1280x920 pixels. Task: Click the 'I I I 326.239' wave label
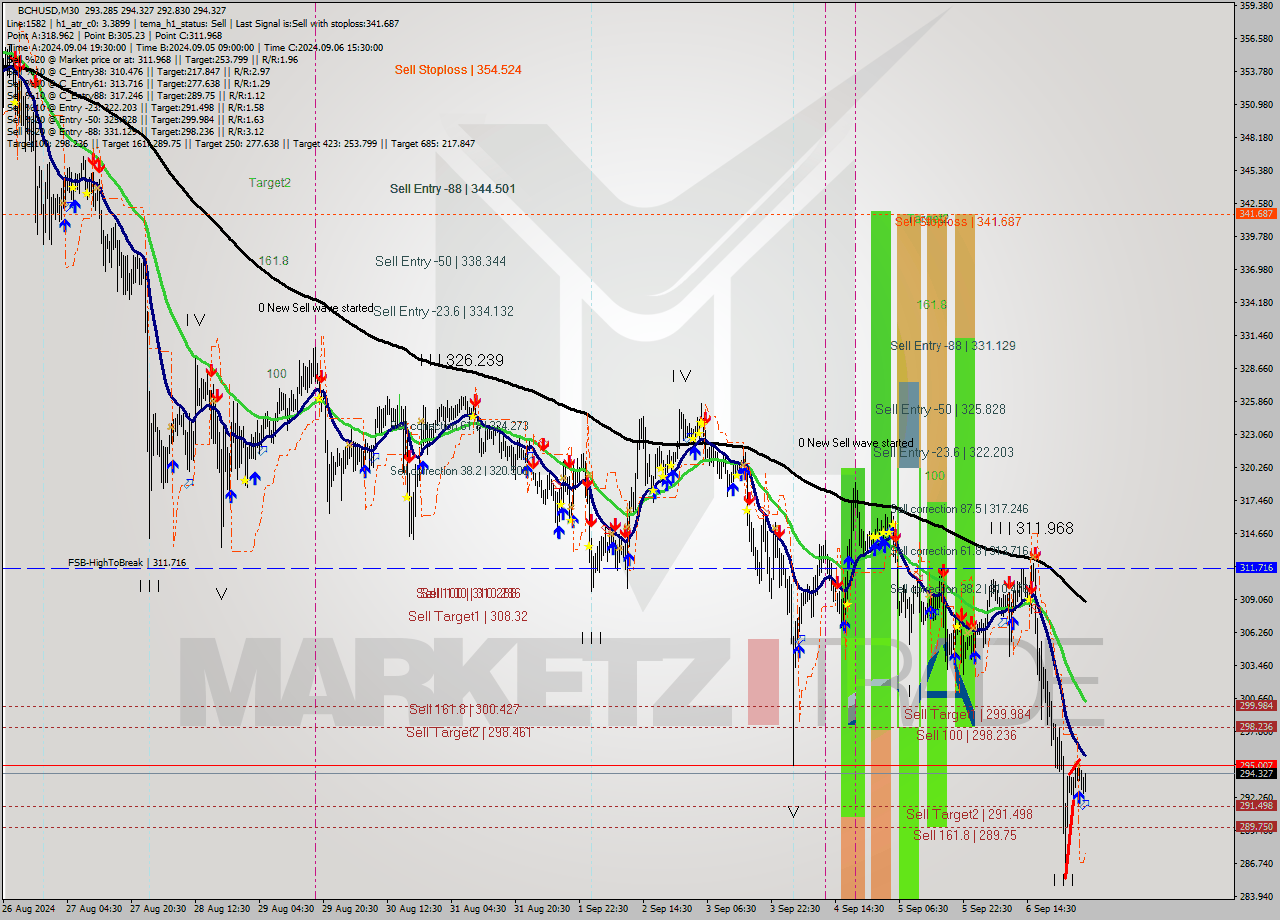461,360
